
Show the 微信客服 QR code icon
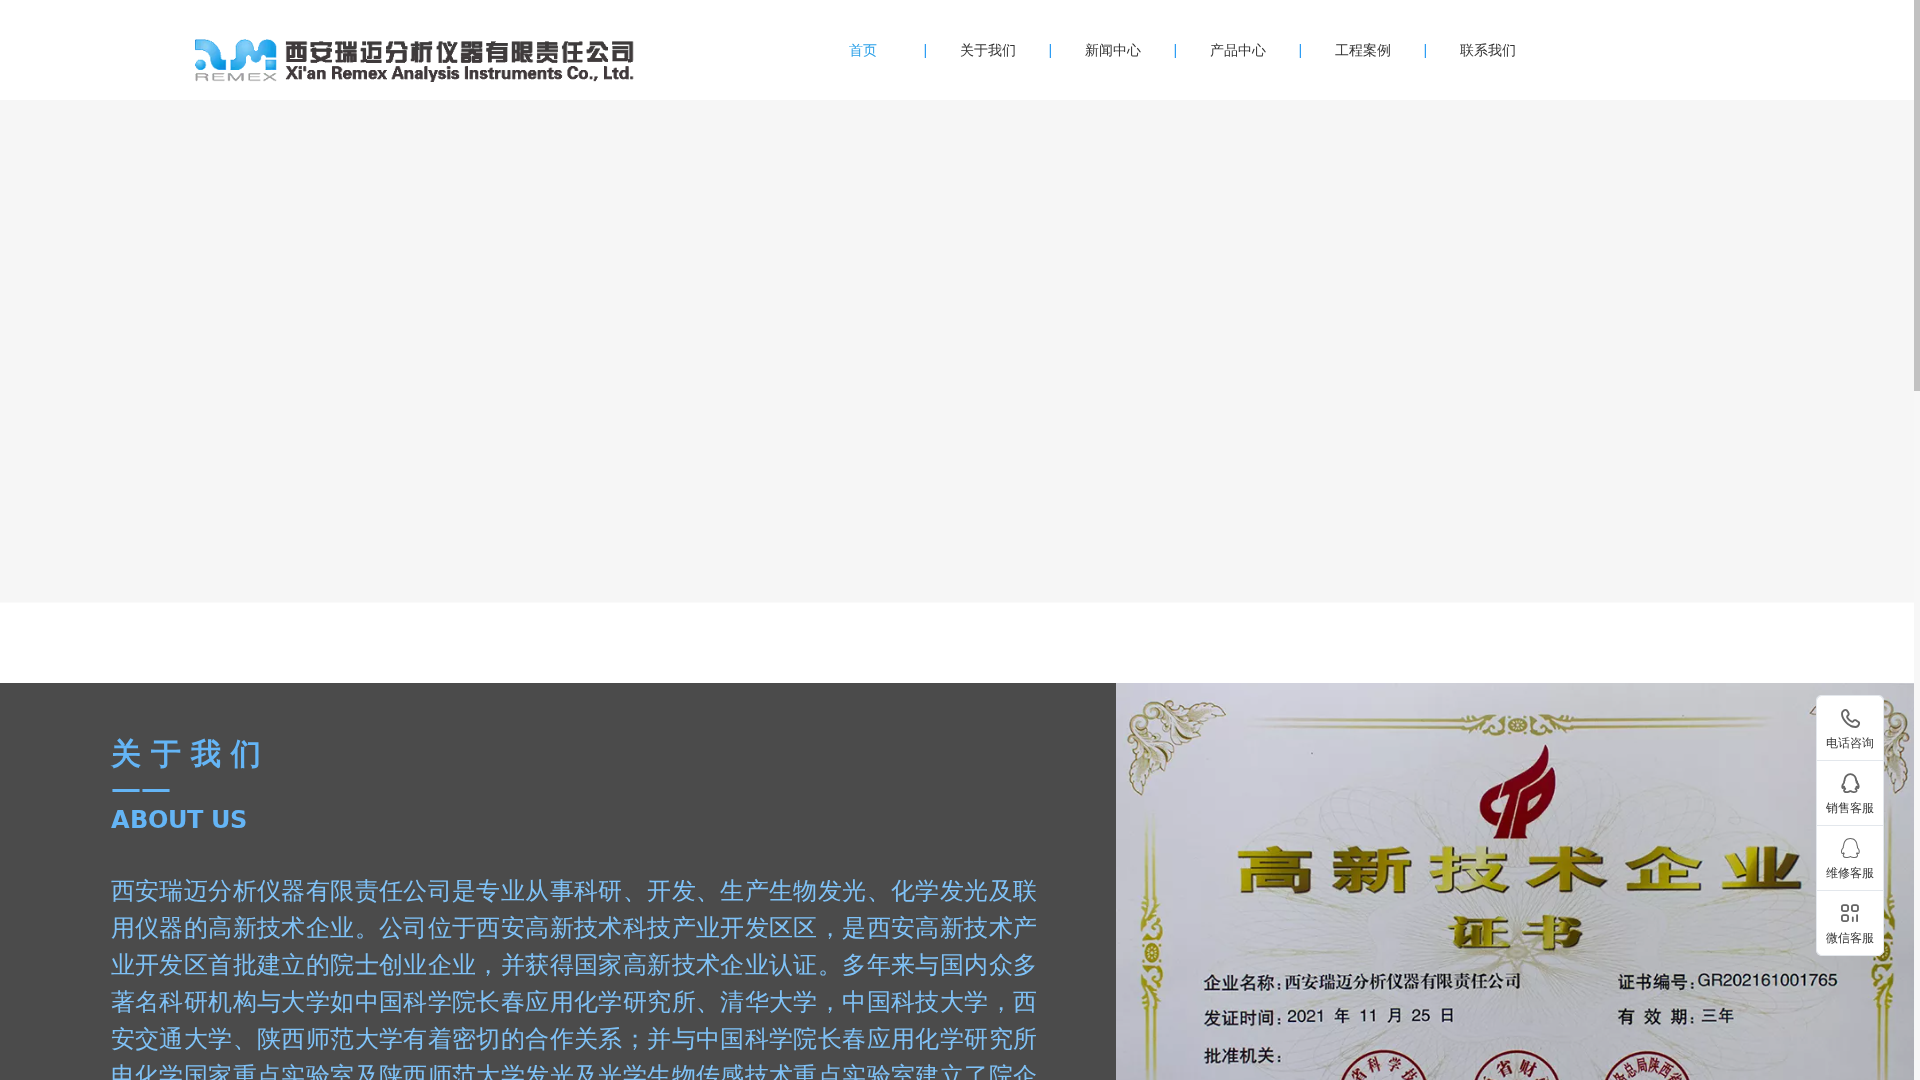pos(1850,914)
